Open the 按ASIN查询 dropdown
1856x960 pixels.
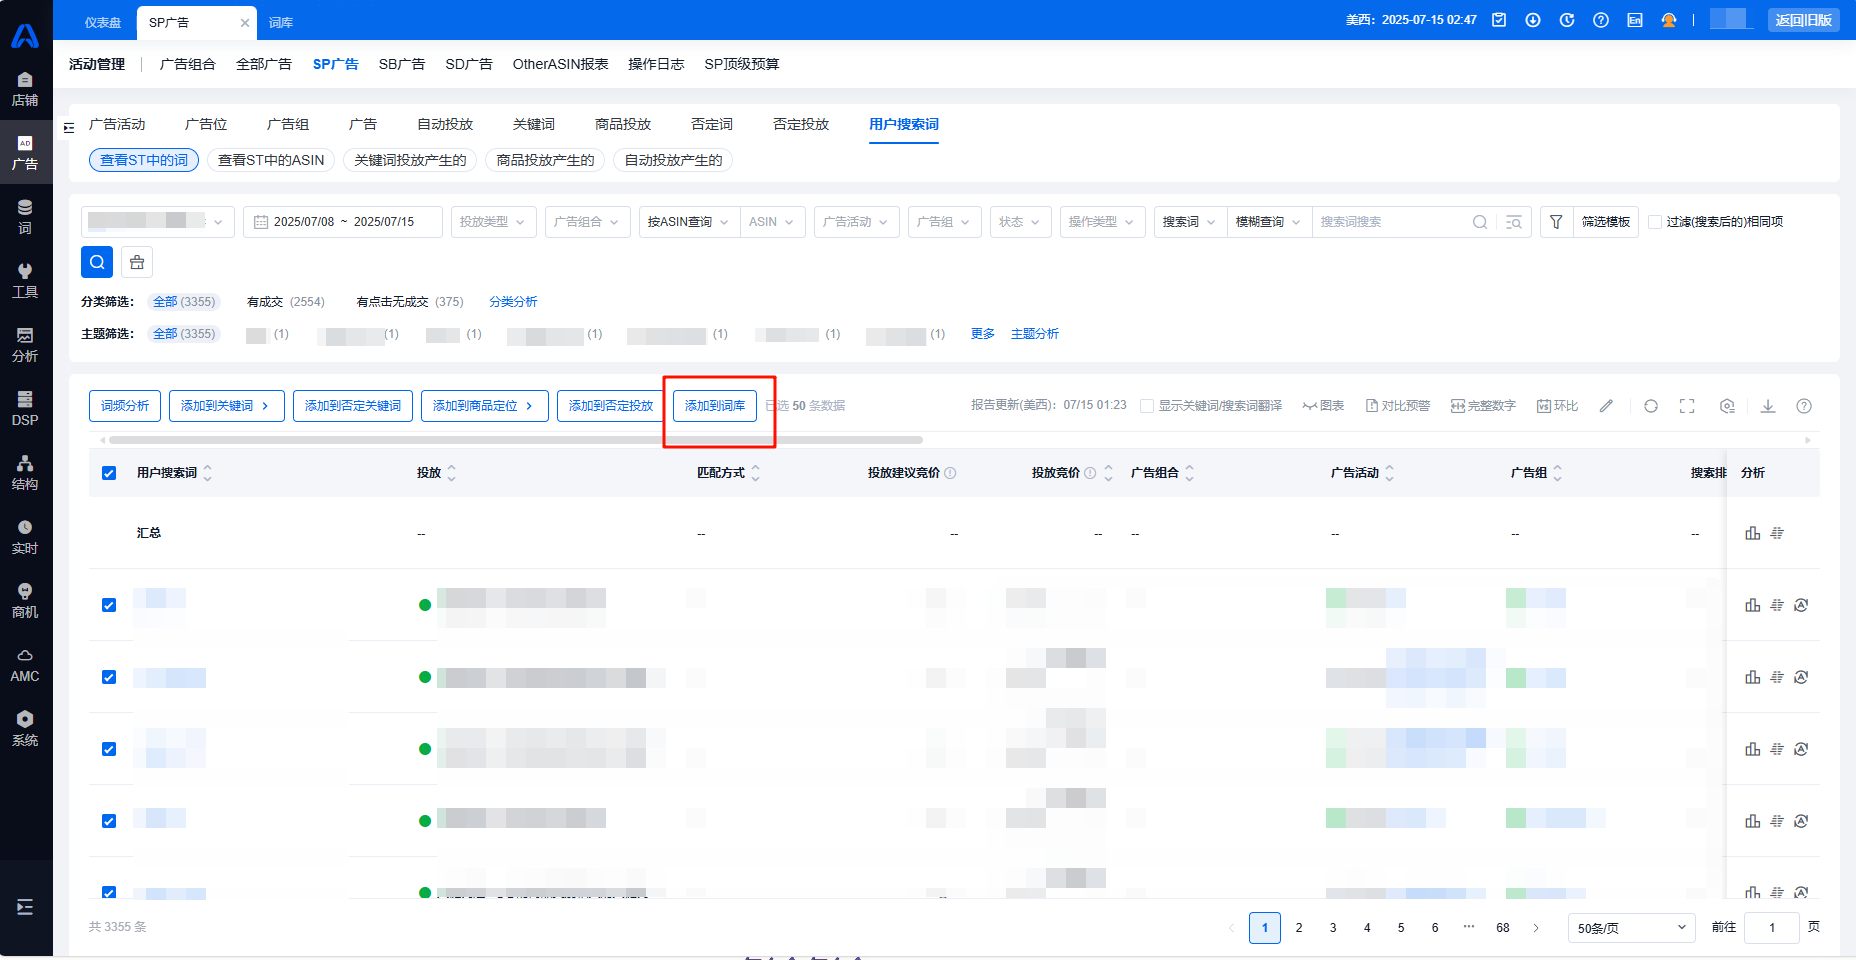689,222
